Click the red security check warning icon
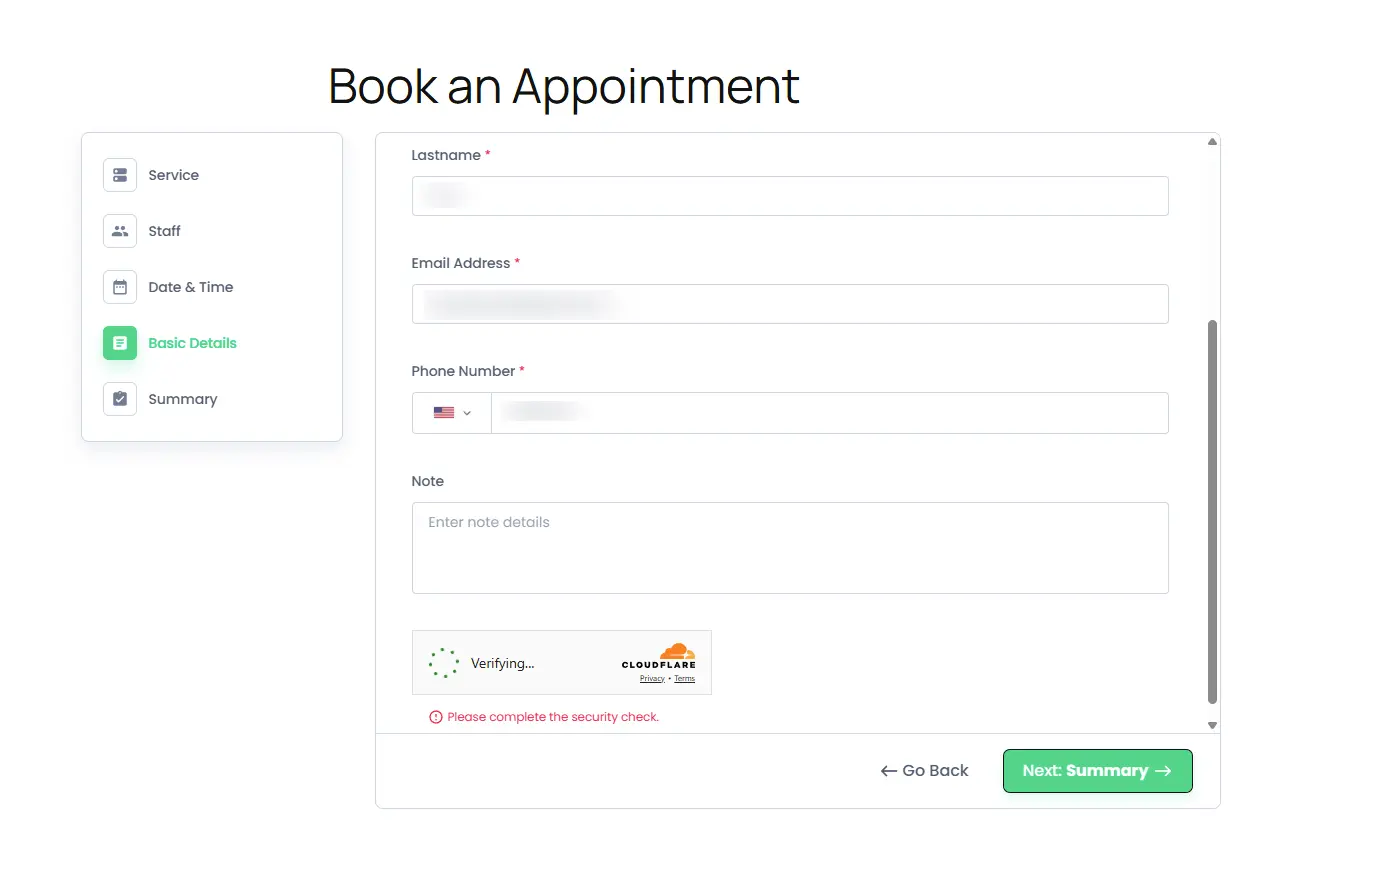 tap(436, 717)
